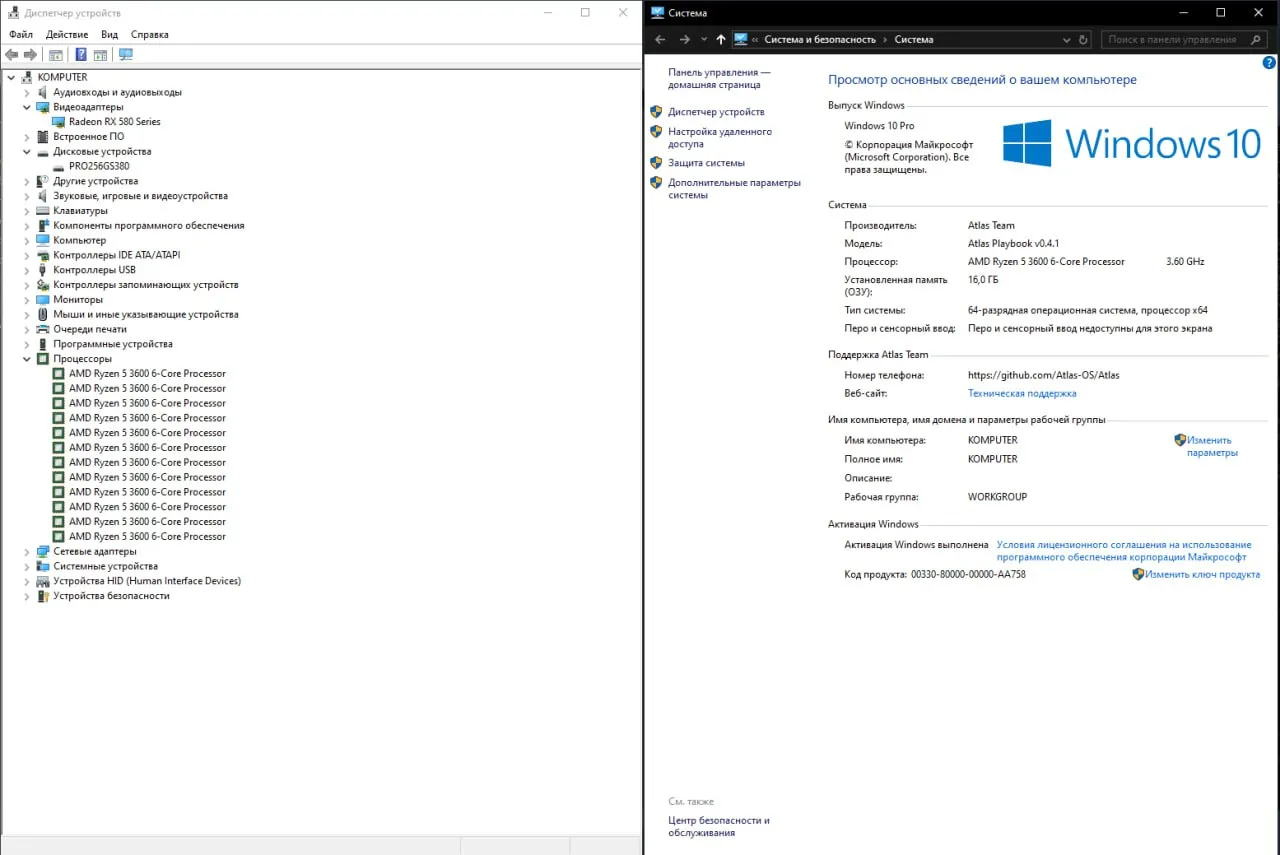Click the refresh icon in the address bar
This screenshot has height=855, width=1280.
1083,40
